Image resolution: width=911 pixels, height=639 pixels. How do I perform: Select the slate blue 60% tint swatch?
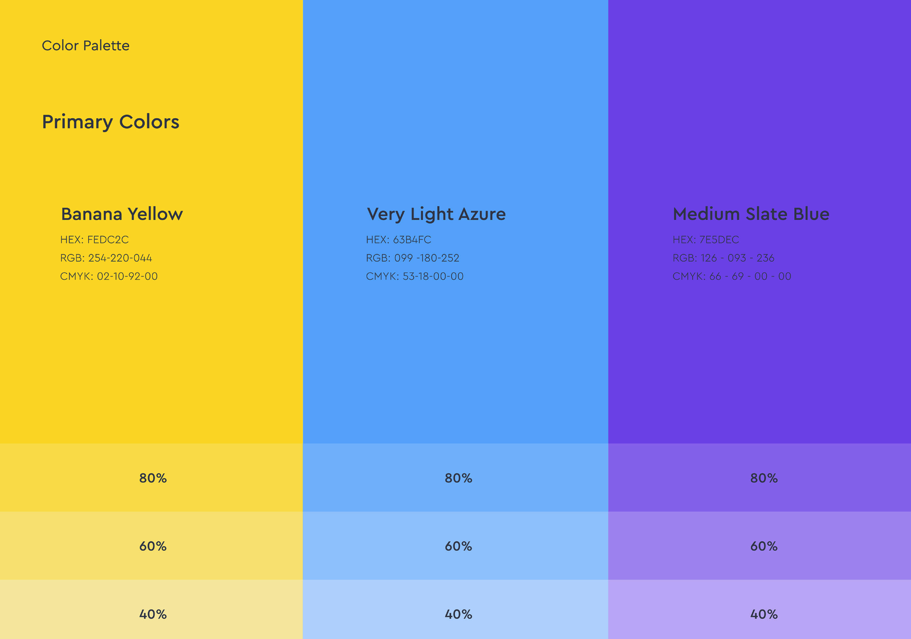tap(762, 546)
